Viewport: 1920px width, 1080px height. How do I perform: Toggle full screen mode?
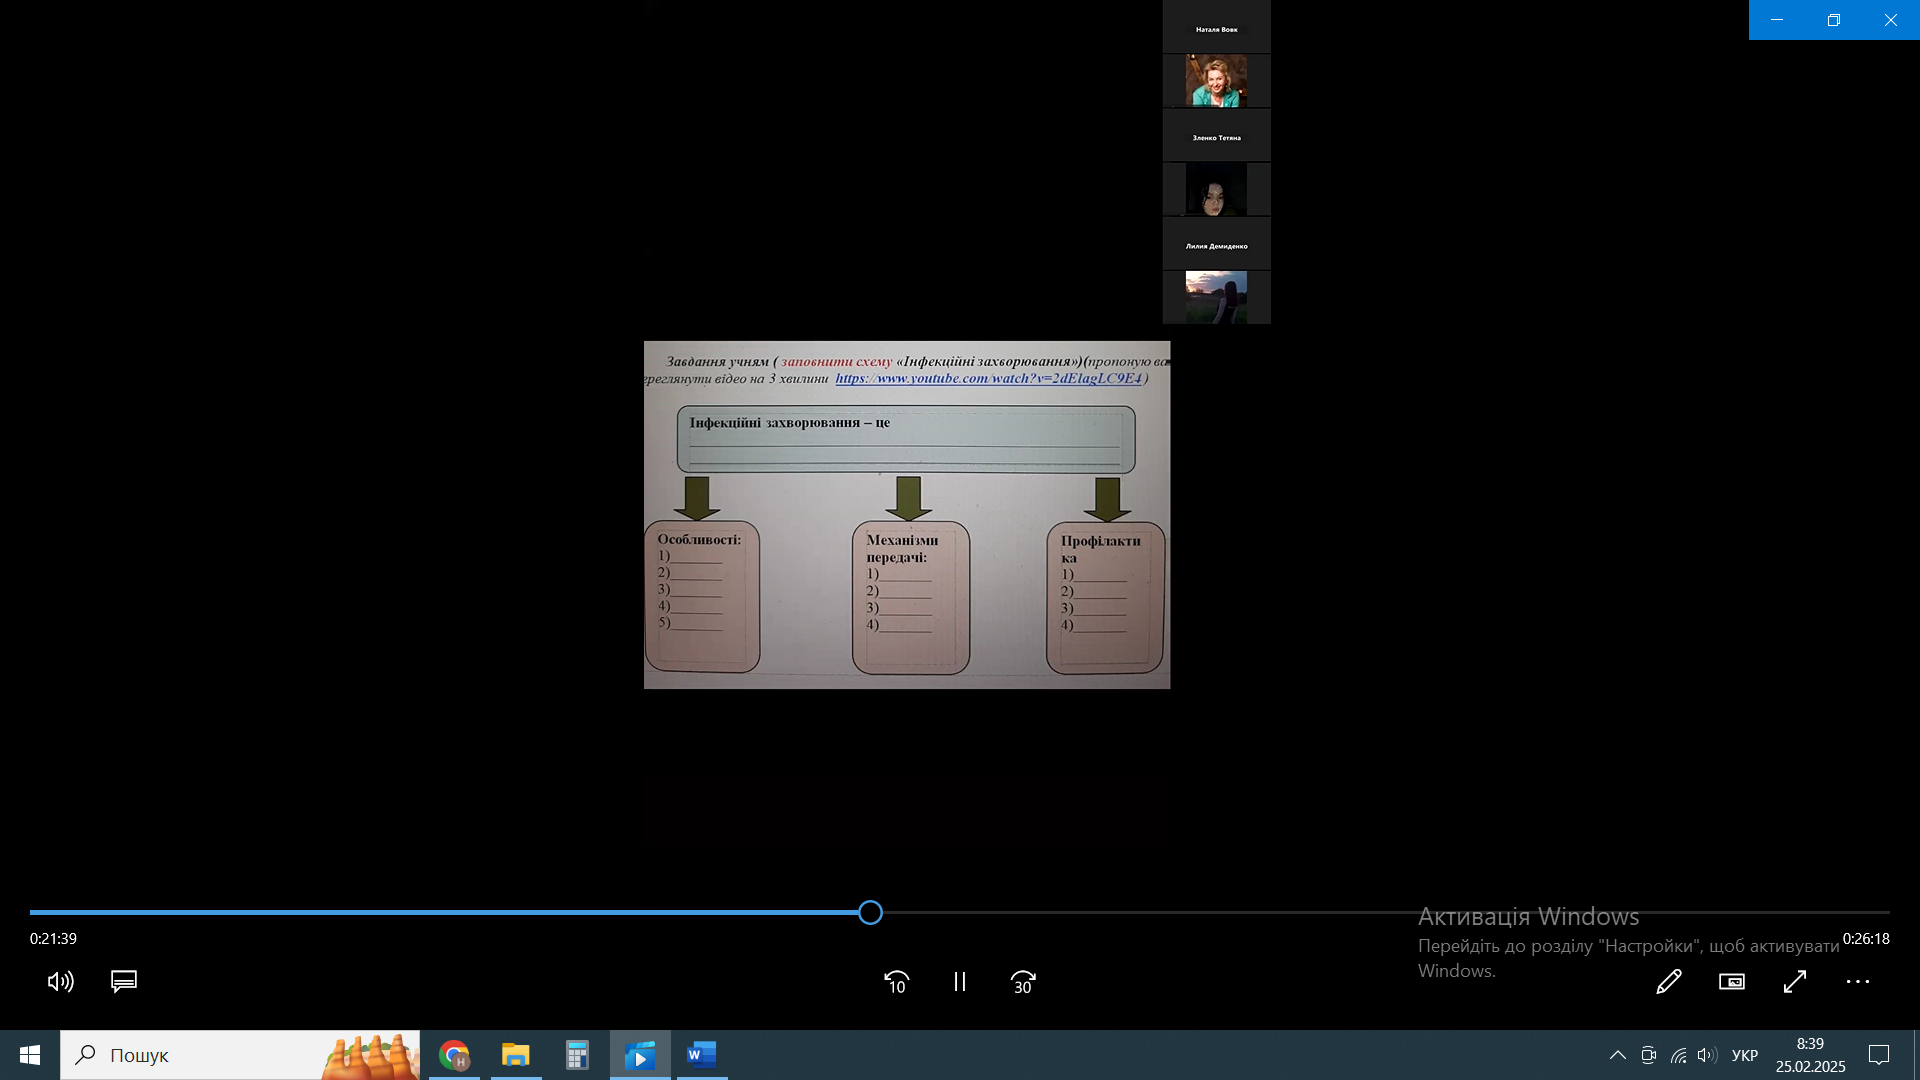[1795, 982]
